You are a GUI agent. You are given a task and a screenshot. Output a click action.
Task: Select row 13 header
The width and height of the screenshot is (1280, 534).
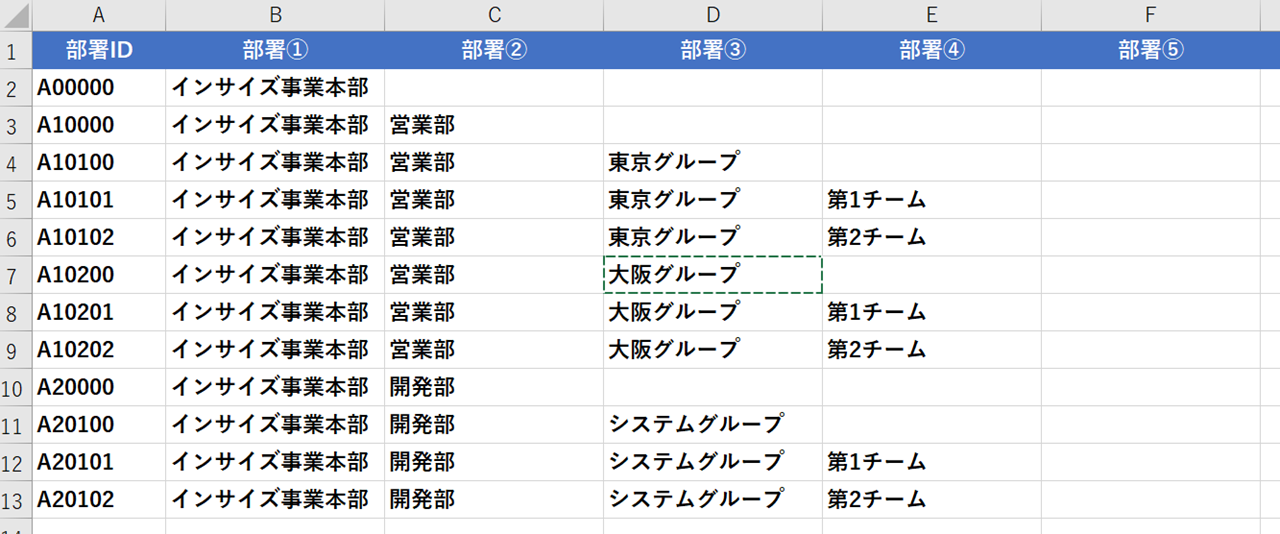click(x=16, y=500)
